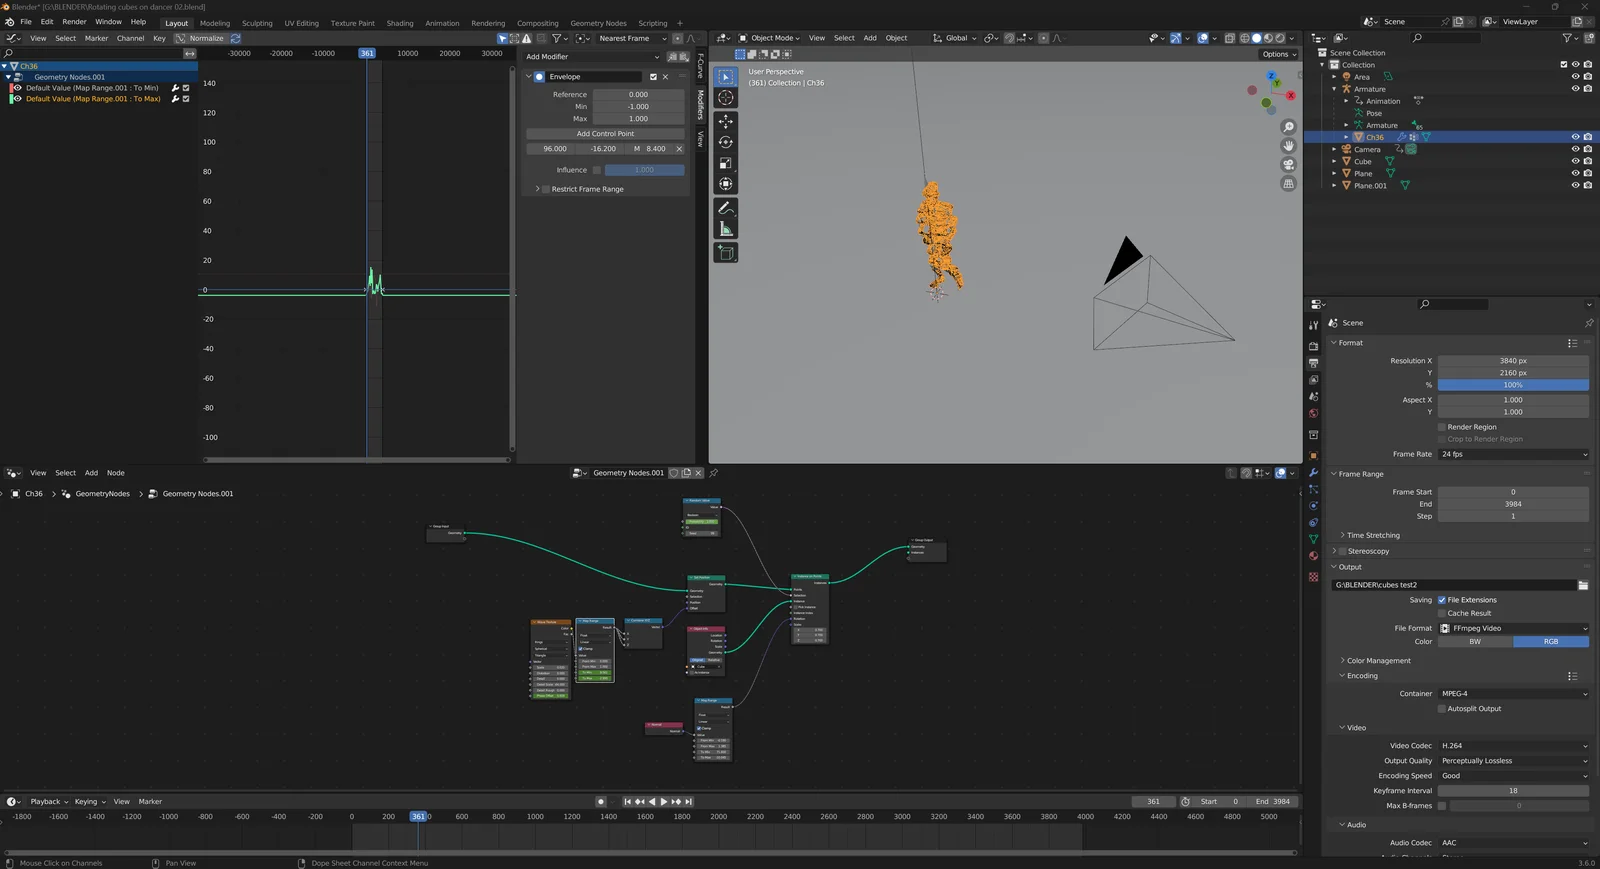The width and height of the screenshot is (1600, 869).
Task: Open the Add Modifier dropdown
Action: coord(592,57)
